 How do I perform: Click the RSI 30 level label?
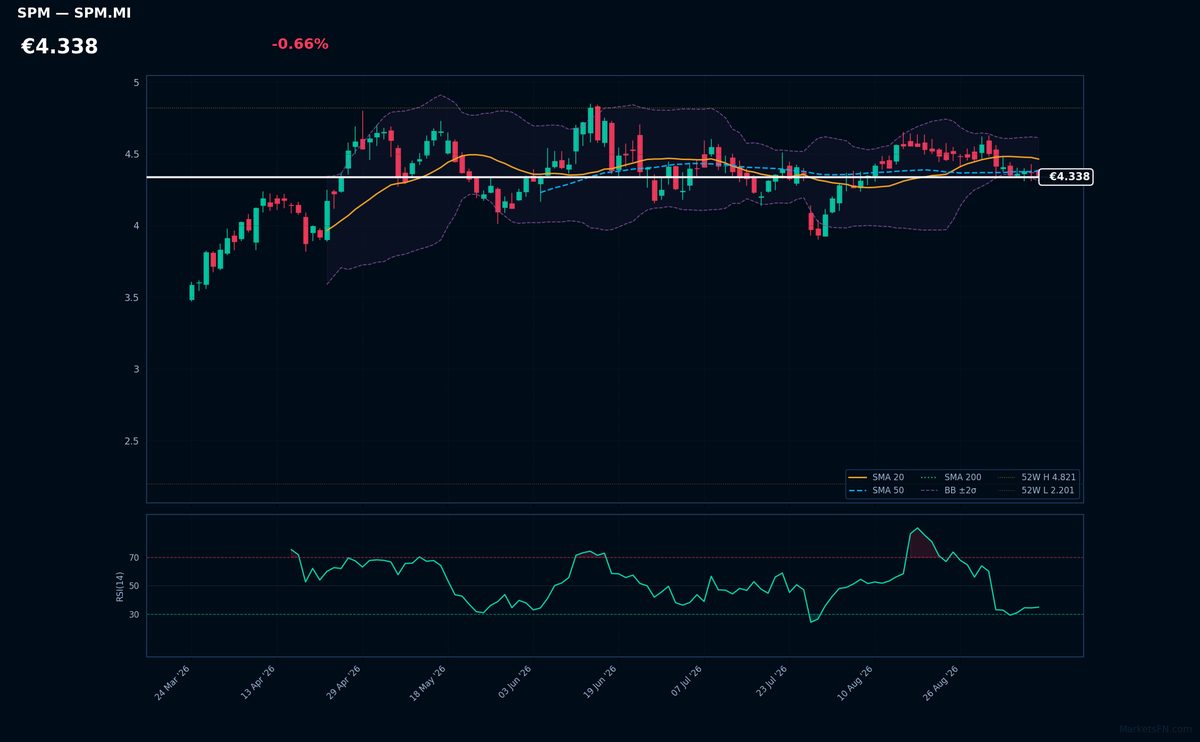(134, 615)
